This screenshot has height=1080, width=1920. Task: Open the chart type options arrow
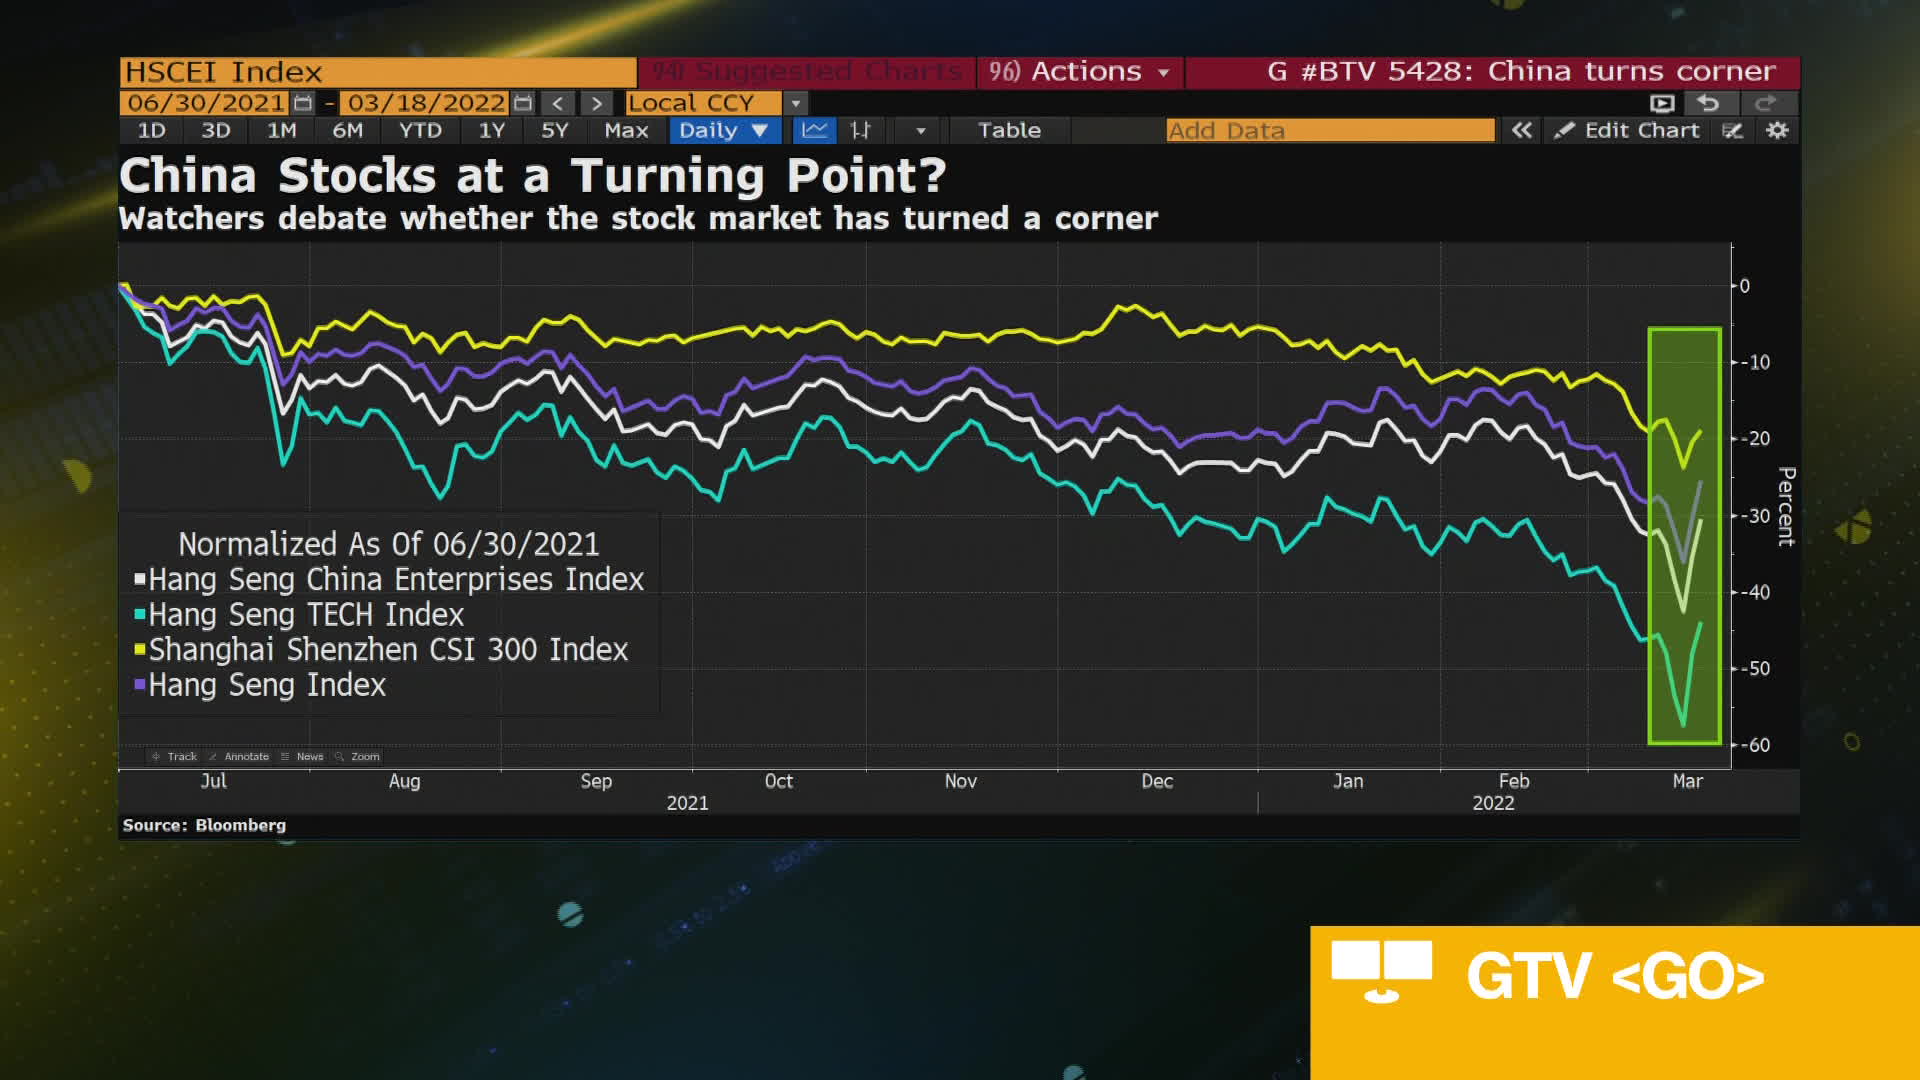tap(920, 130)
